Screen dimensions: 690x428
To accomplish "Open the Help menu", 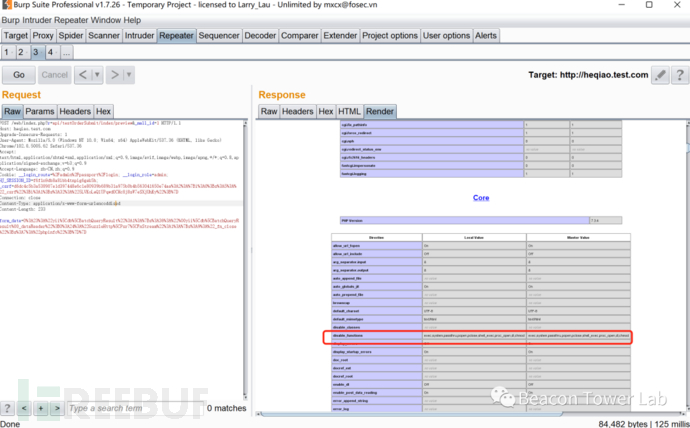I will tap(132, 20).
